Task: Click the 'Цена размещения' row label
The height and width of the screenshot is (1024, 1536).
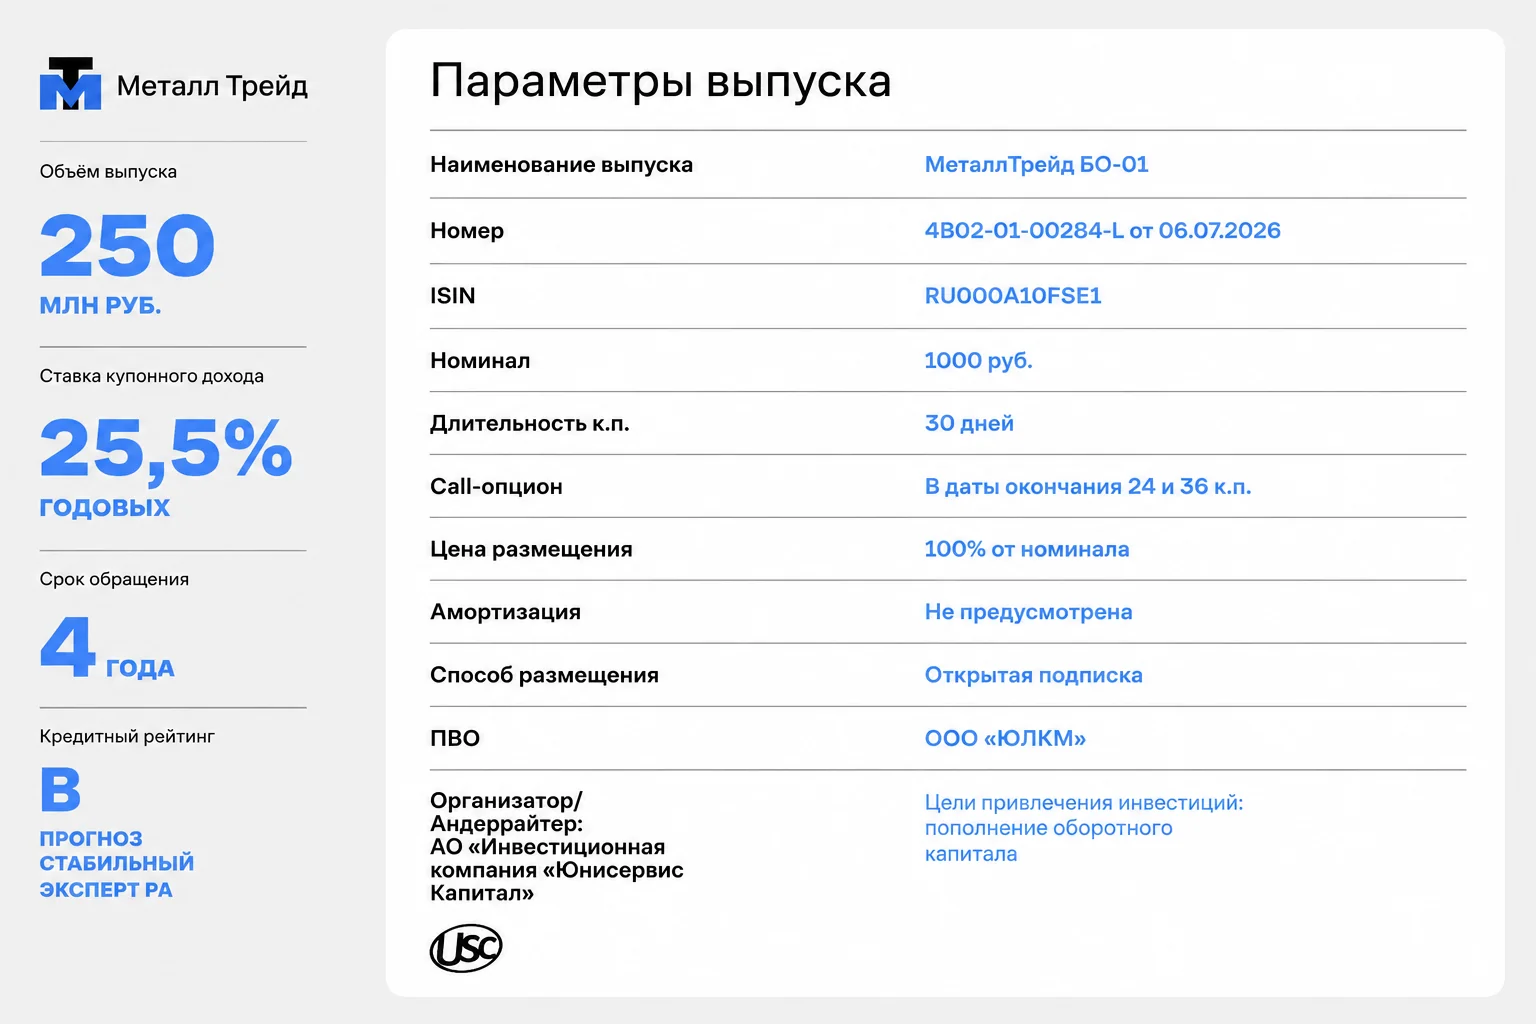Action: [531, 550]
